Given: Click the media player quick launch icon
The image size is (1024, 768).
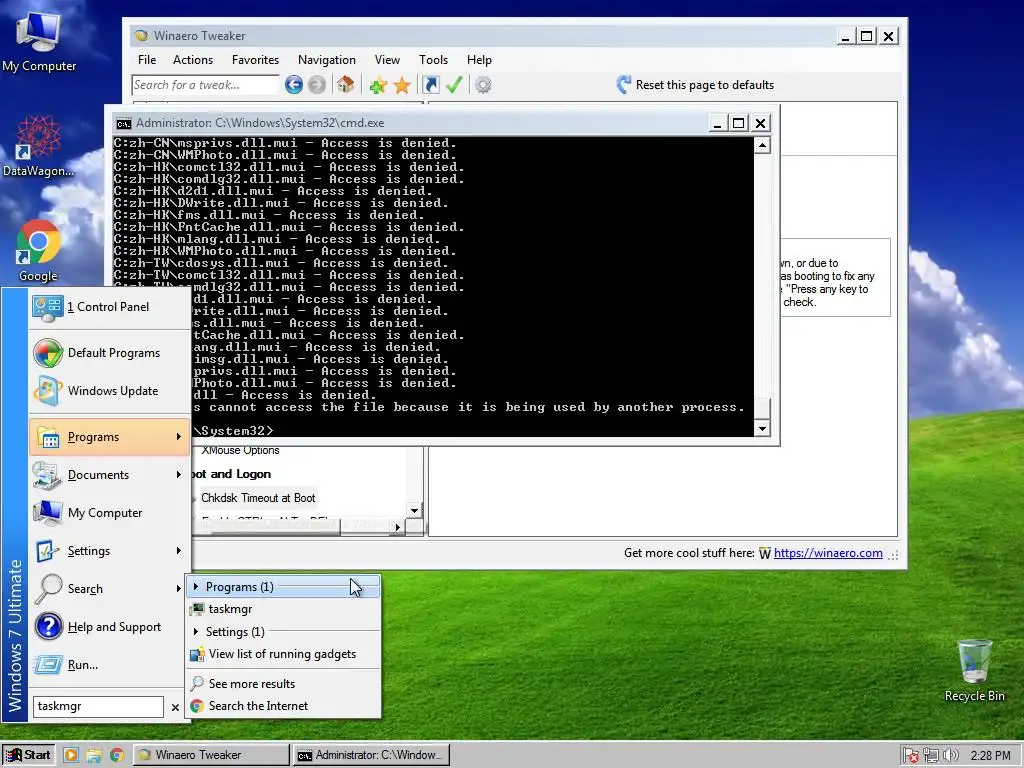Looking at the screenshot, I should (71, 755).
